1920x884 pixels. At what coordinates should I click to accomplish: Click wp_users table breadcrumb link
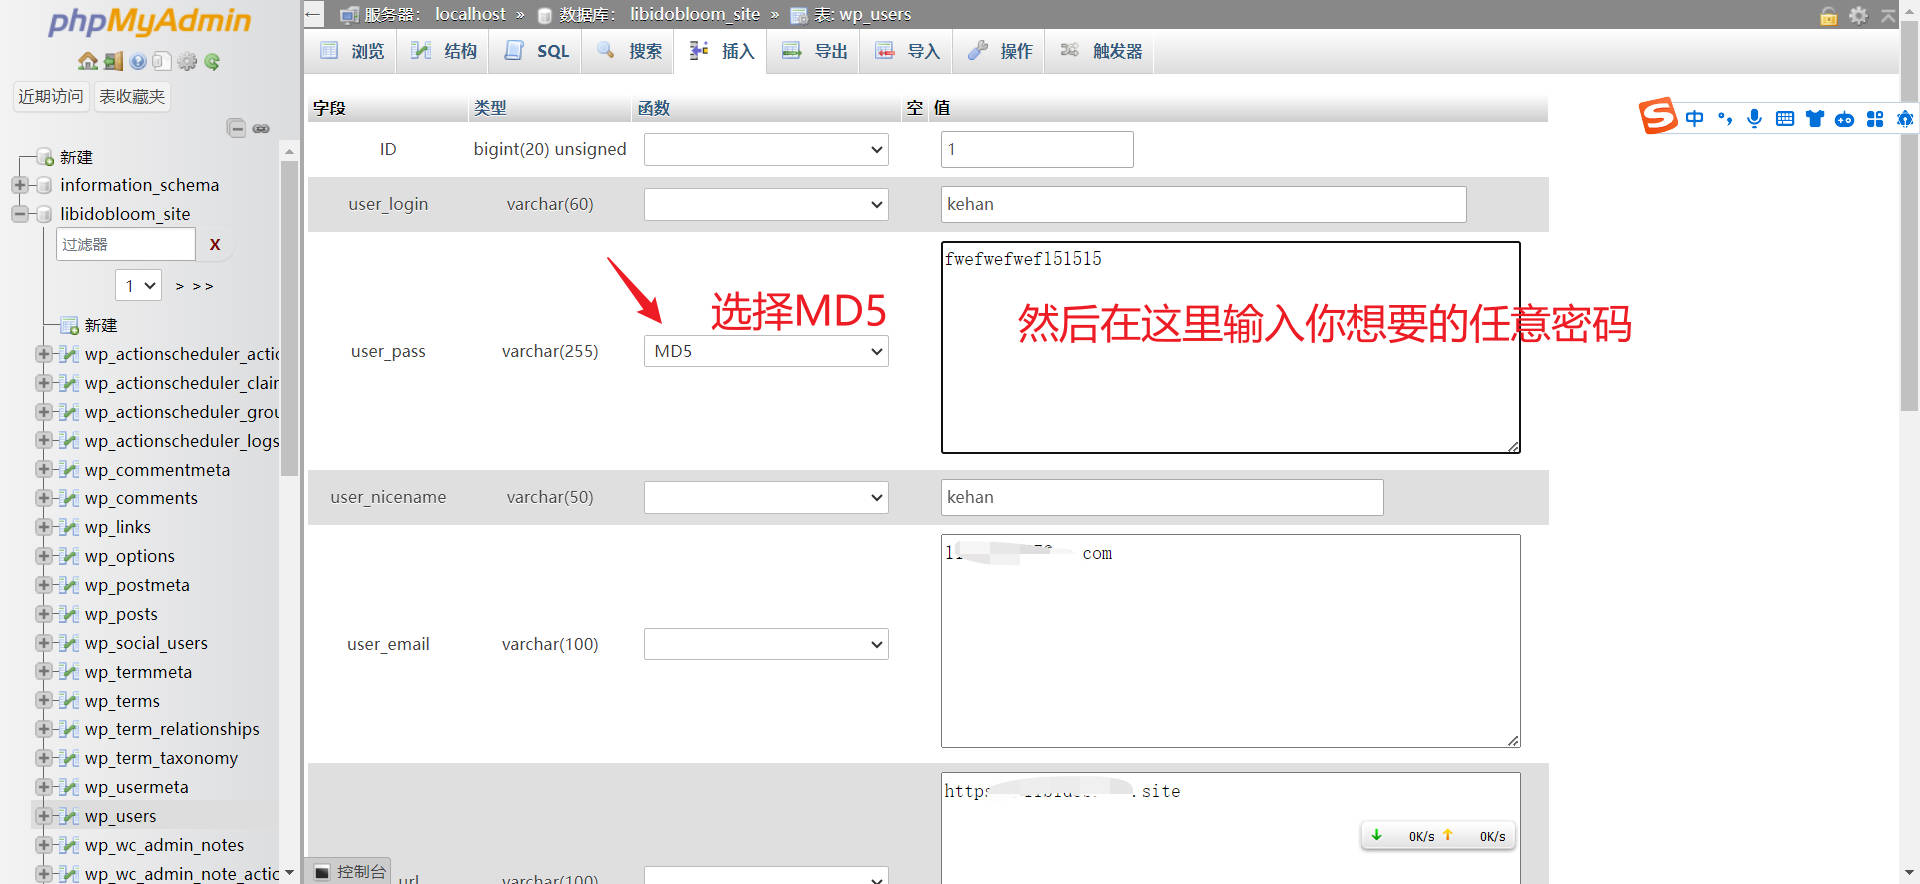point(875,14)
